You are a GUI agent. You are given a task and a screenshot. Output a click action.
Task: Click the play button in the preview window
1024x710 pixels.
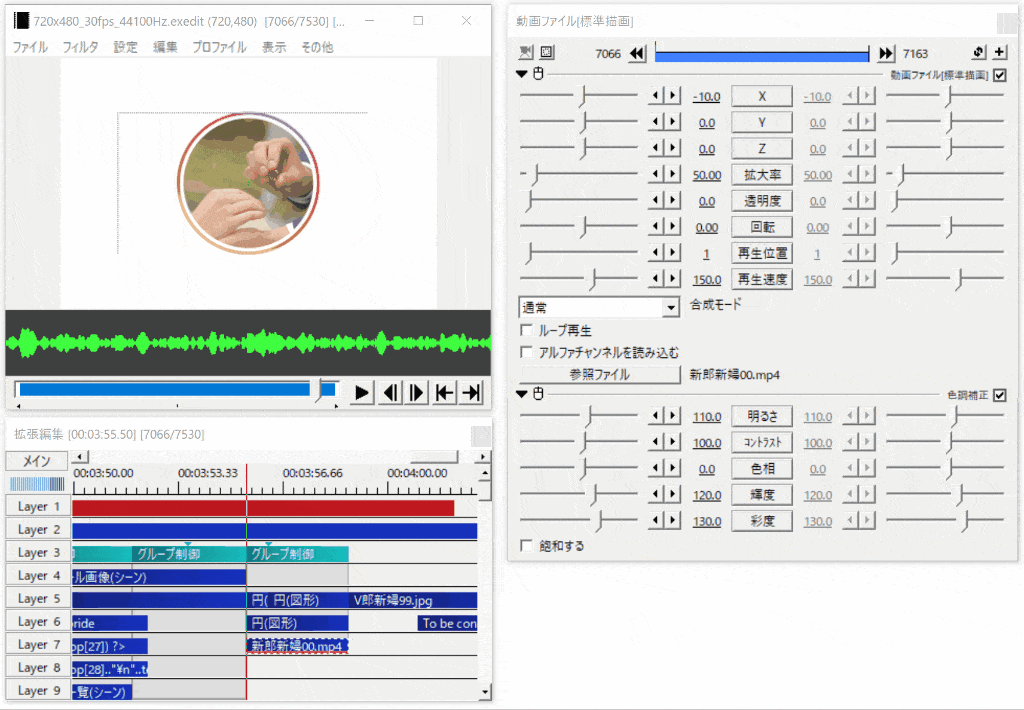click(x=363, y=392)
